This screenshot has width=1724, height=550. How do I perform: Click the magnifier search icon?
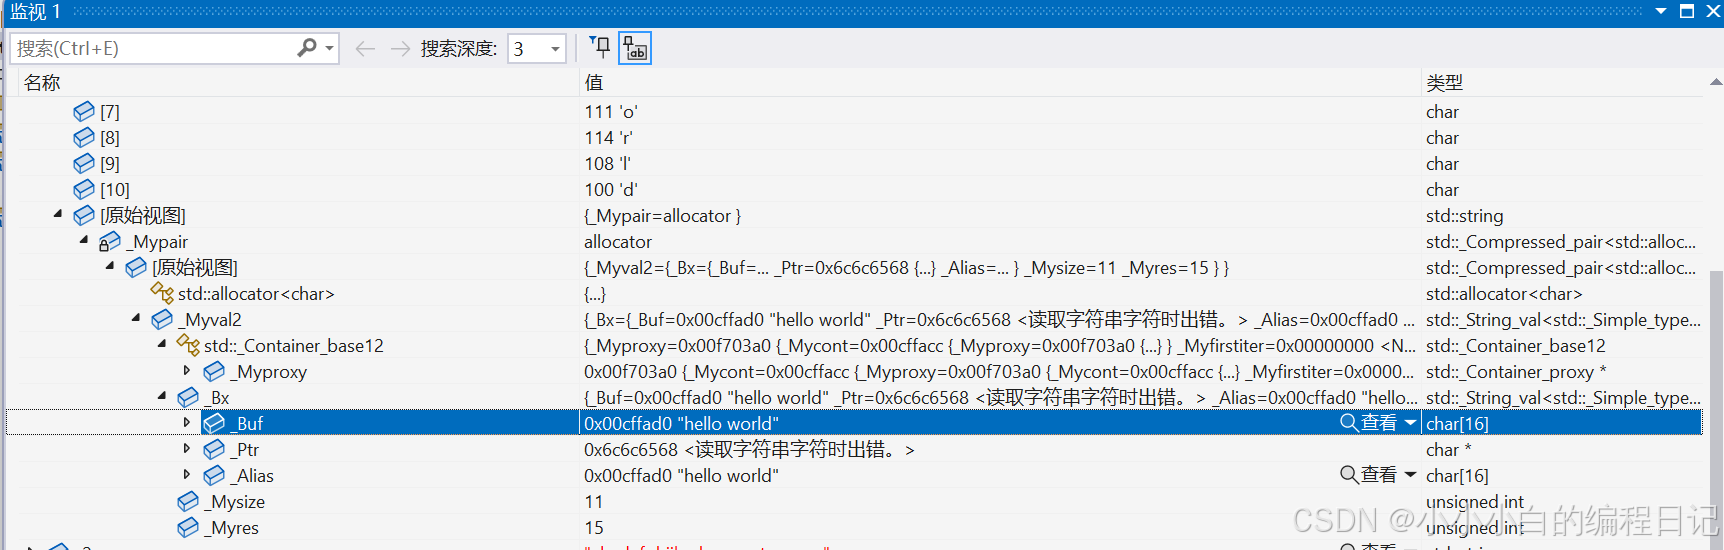(307, 48)
